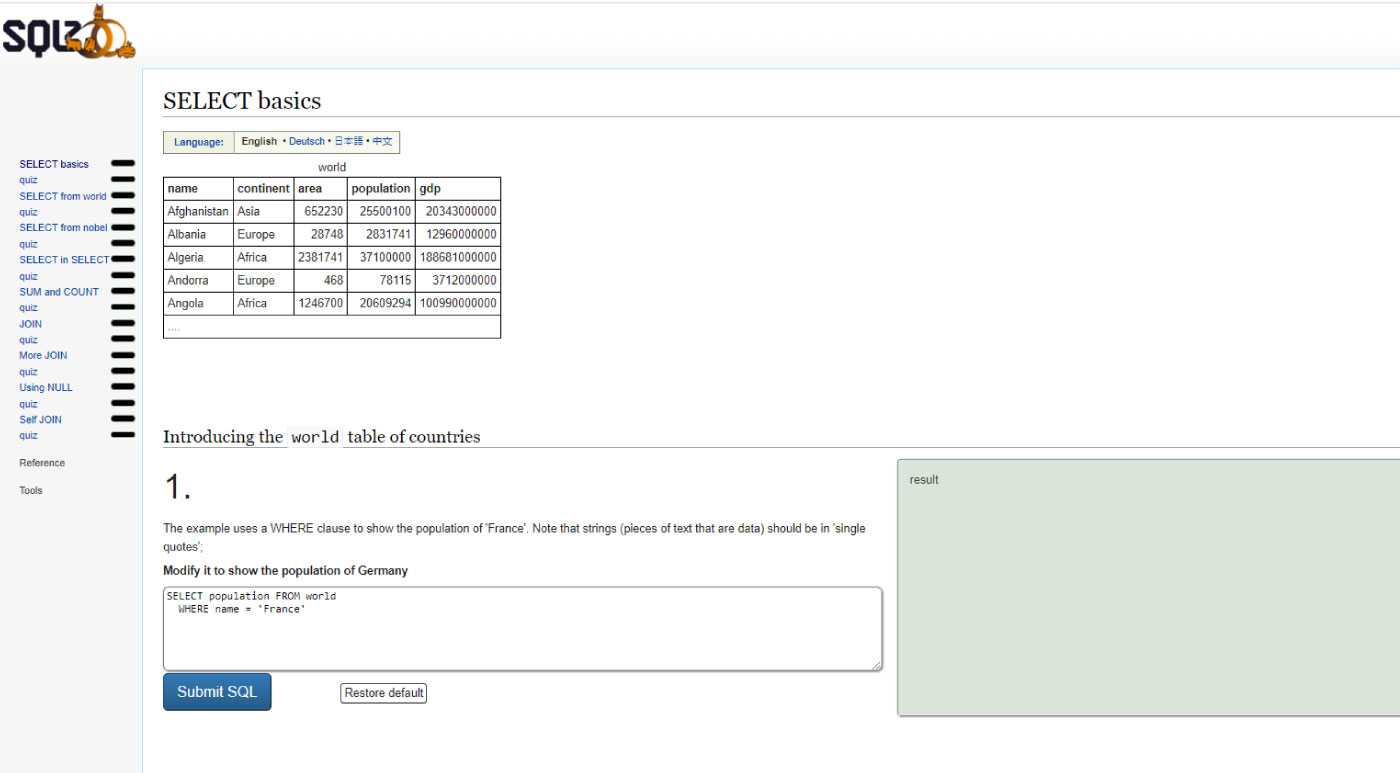
Task: Click the progress bar beside SELECT basics
Action: 122,163
